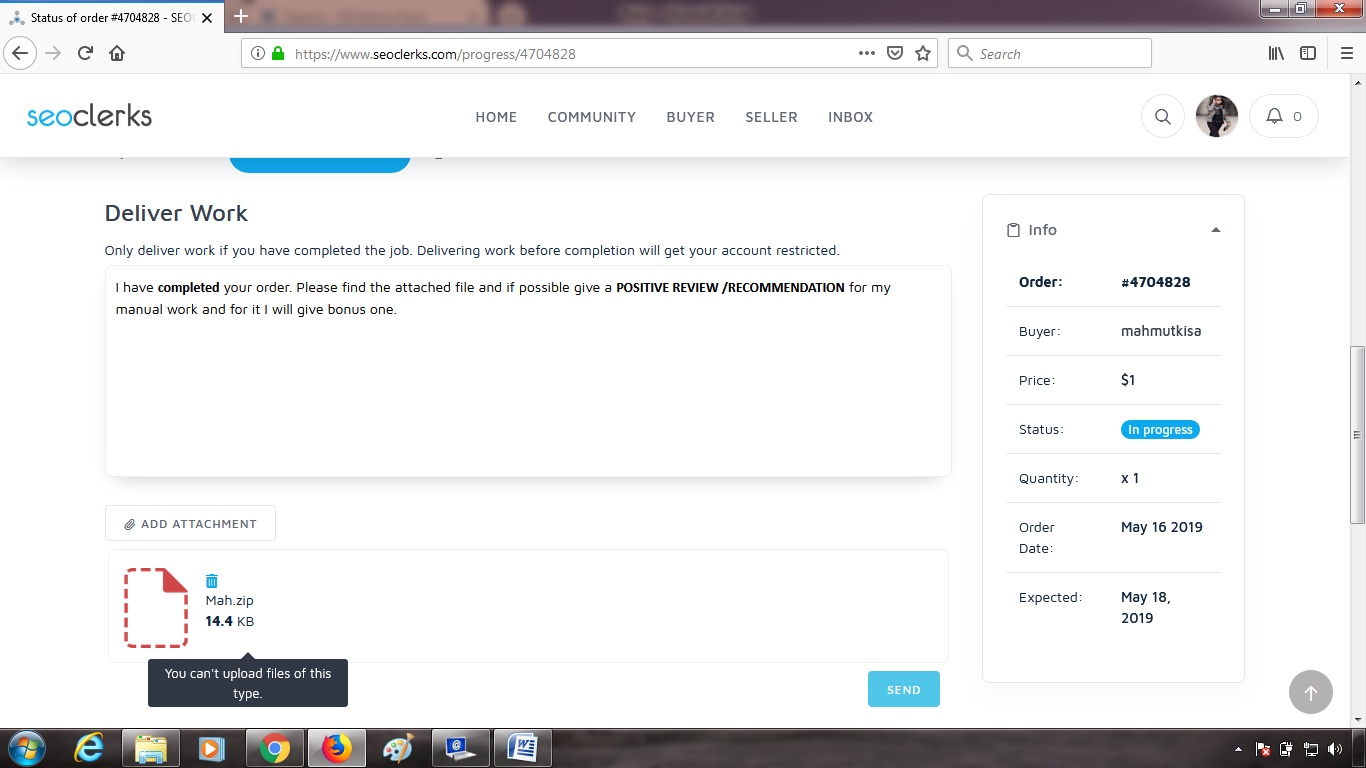Send the delivery message
The height and width of the screenshot is (768, 1366).
[x=904, y=689]
